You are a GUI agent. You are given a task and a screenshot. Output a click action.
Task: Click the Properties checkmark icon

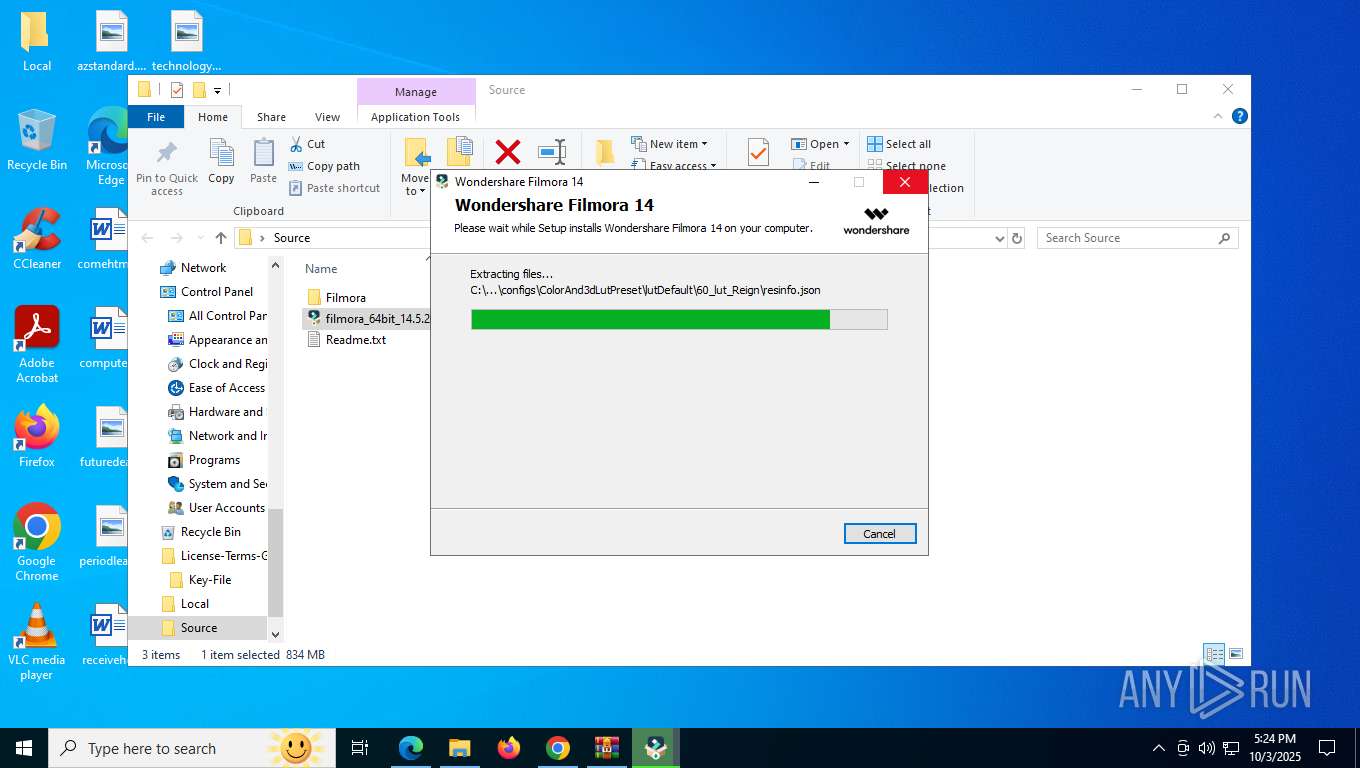click(x=758, y=153)
